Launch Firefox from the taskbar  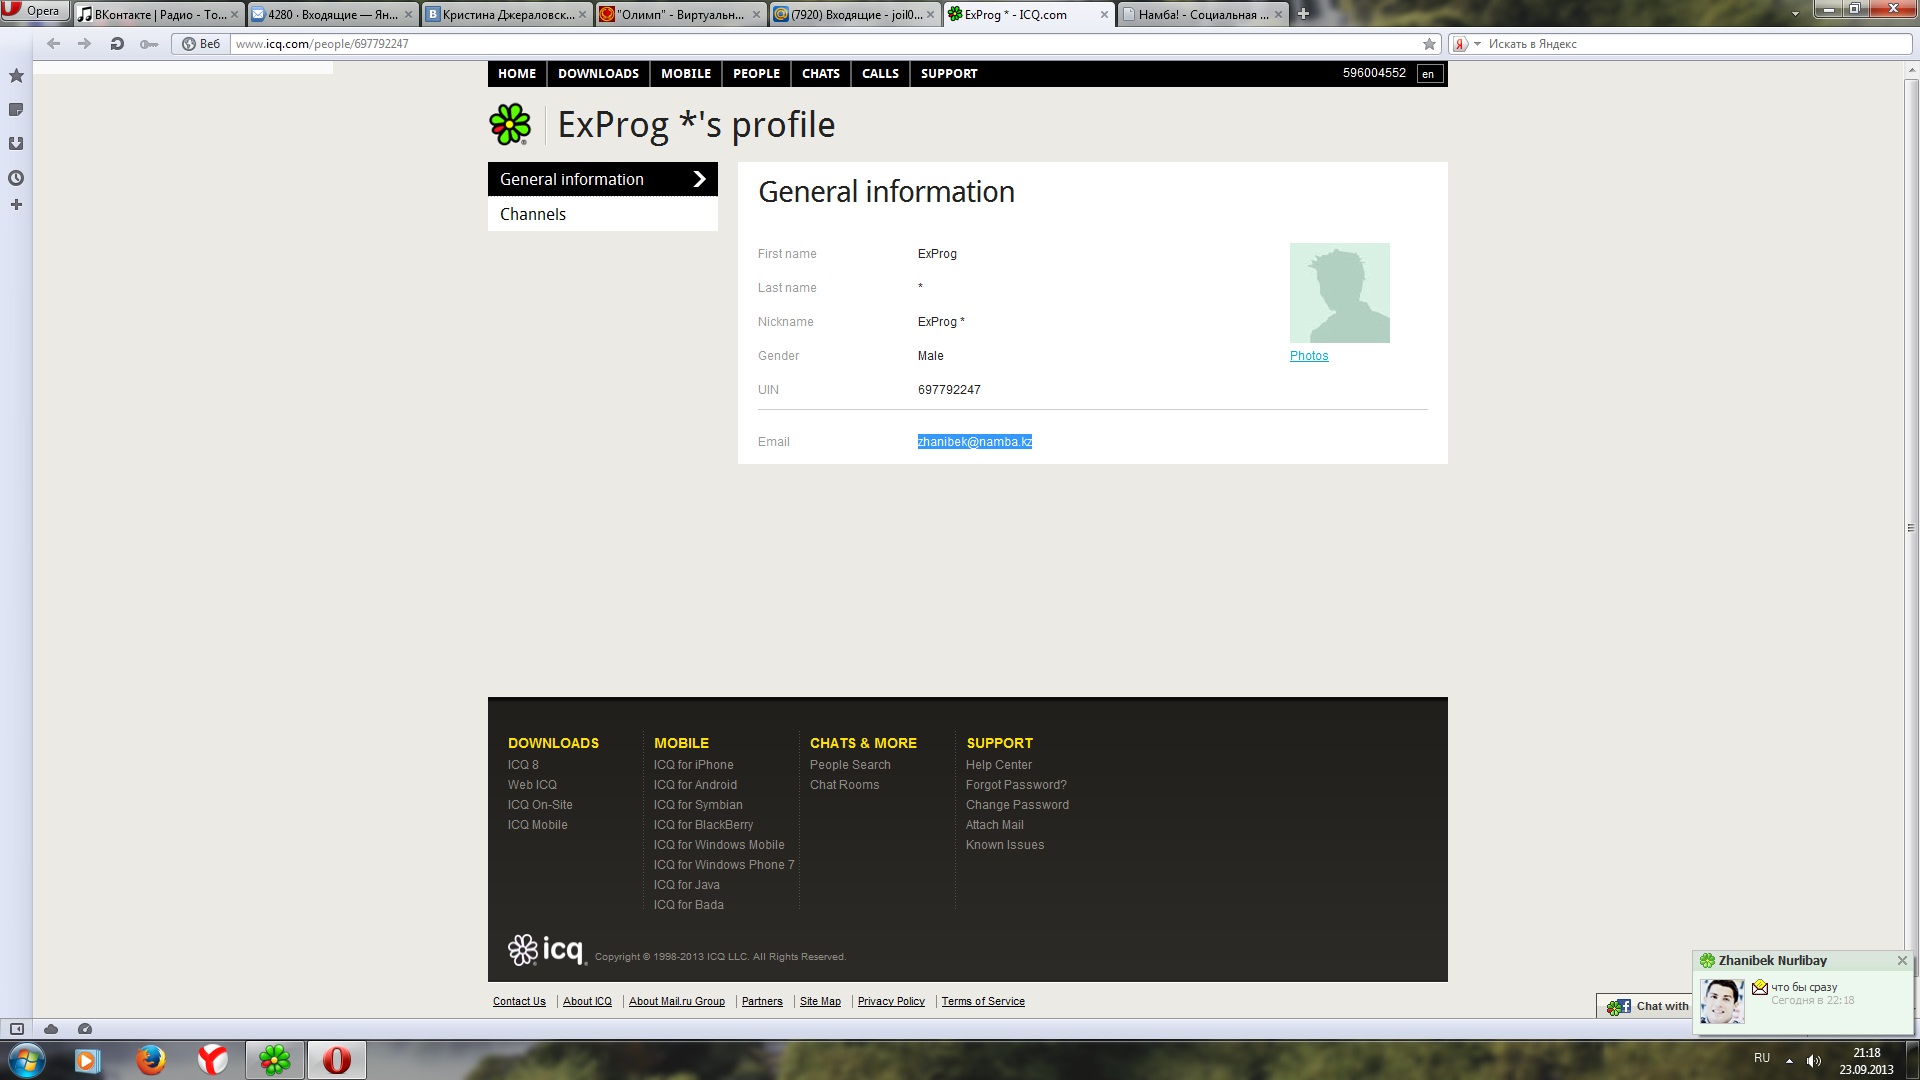click(x=151, y=1060)
